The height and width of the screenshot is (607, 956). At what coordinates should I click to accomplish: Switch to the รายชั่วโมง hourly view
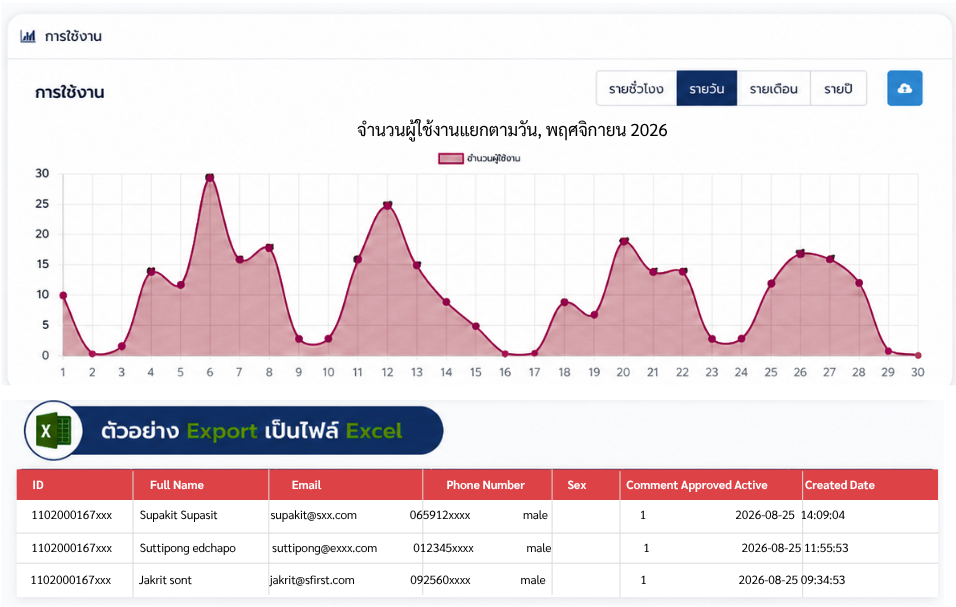[x=636, y=88]
